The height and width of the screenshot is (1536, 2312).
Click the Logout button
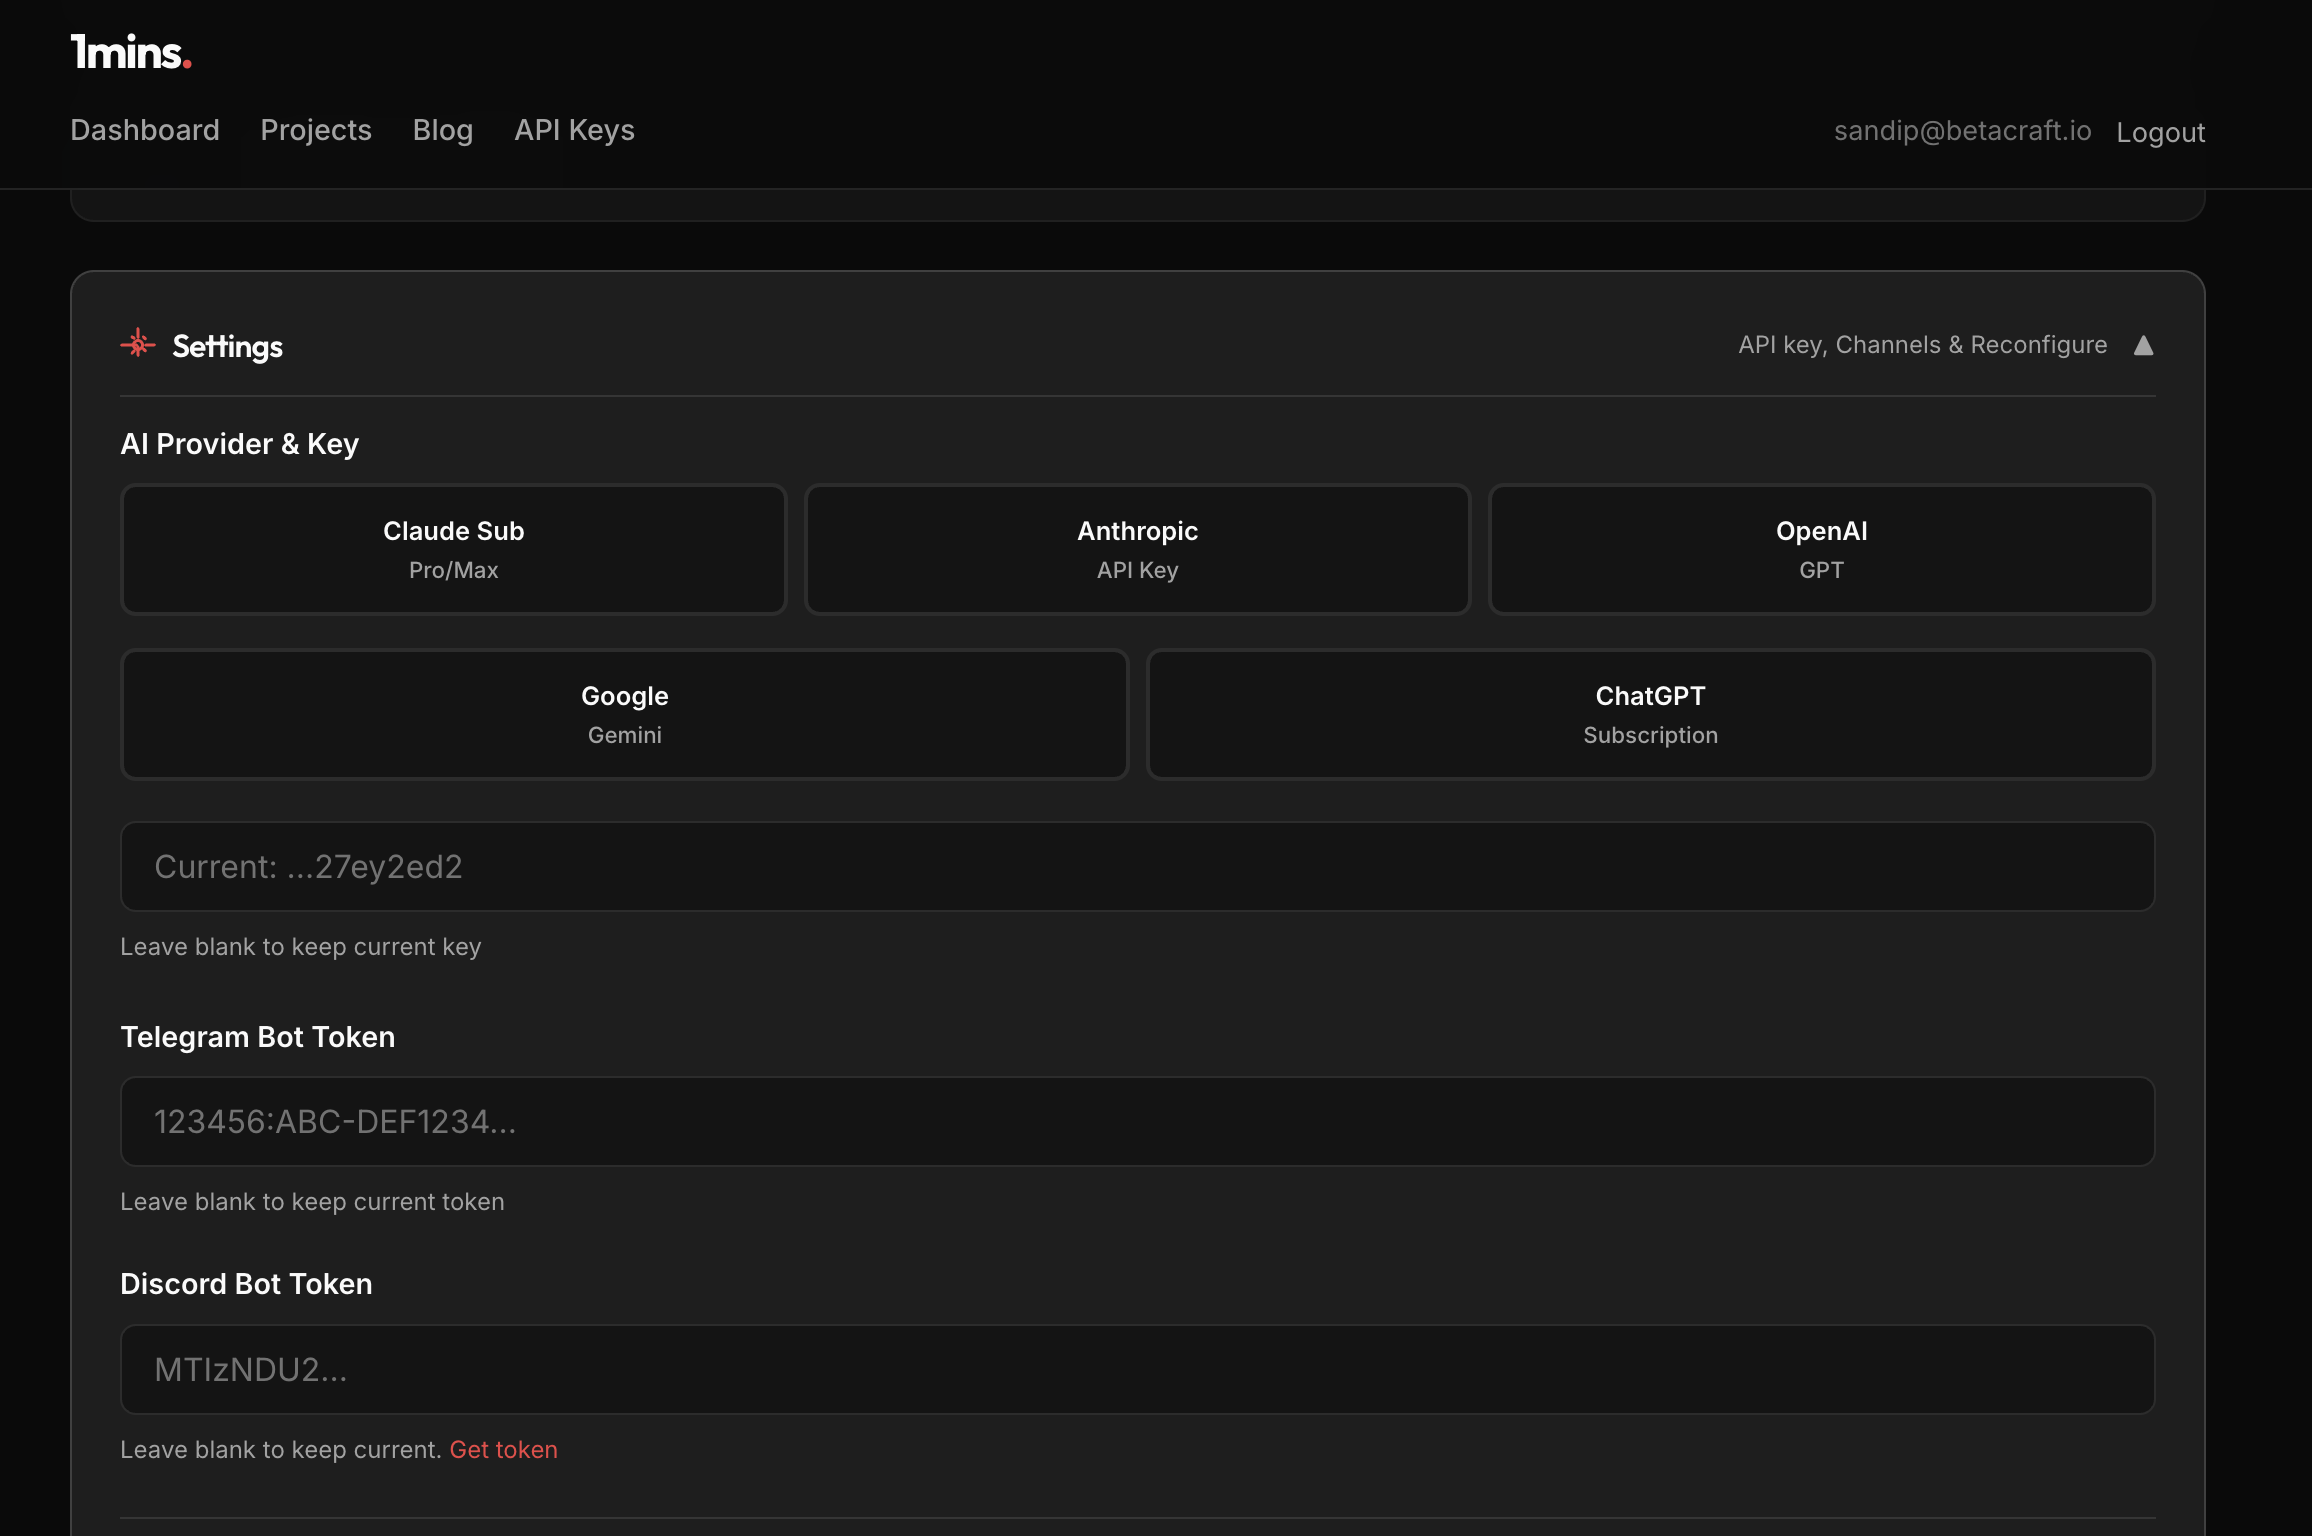(2160, 132)
